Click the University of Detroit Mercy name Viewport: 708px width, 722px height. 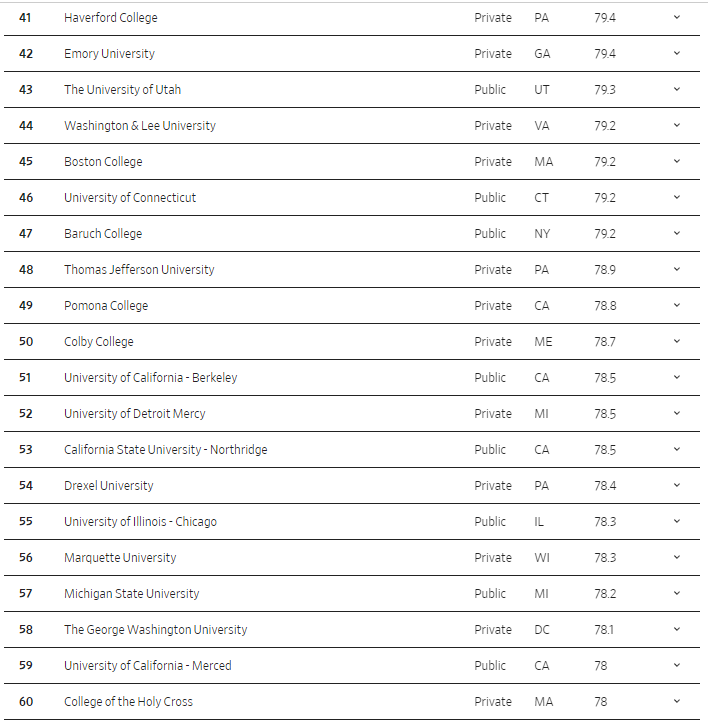coord(134,414)
